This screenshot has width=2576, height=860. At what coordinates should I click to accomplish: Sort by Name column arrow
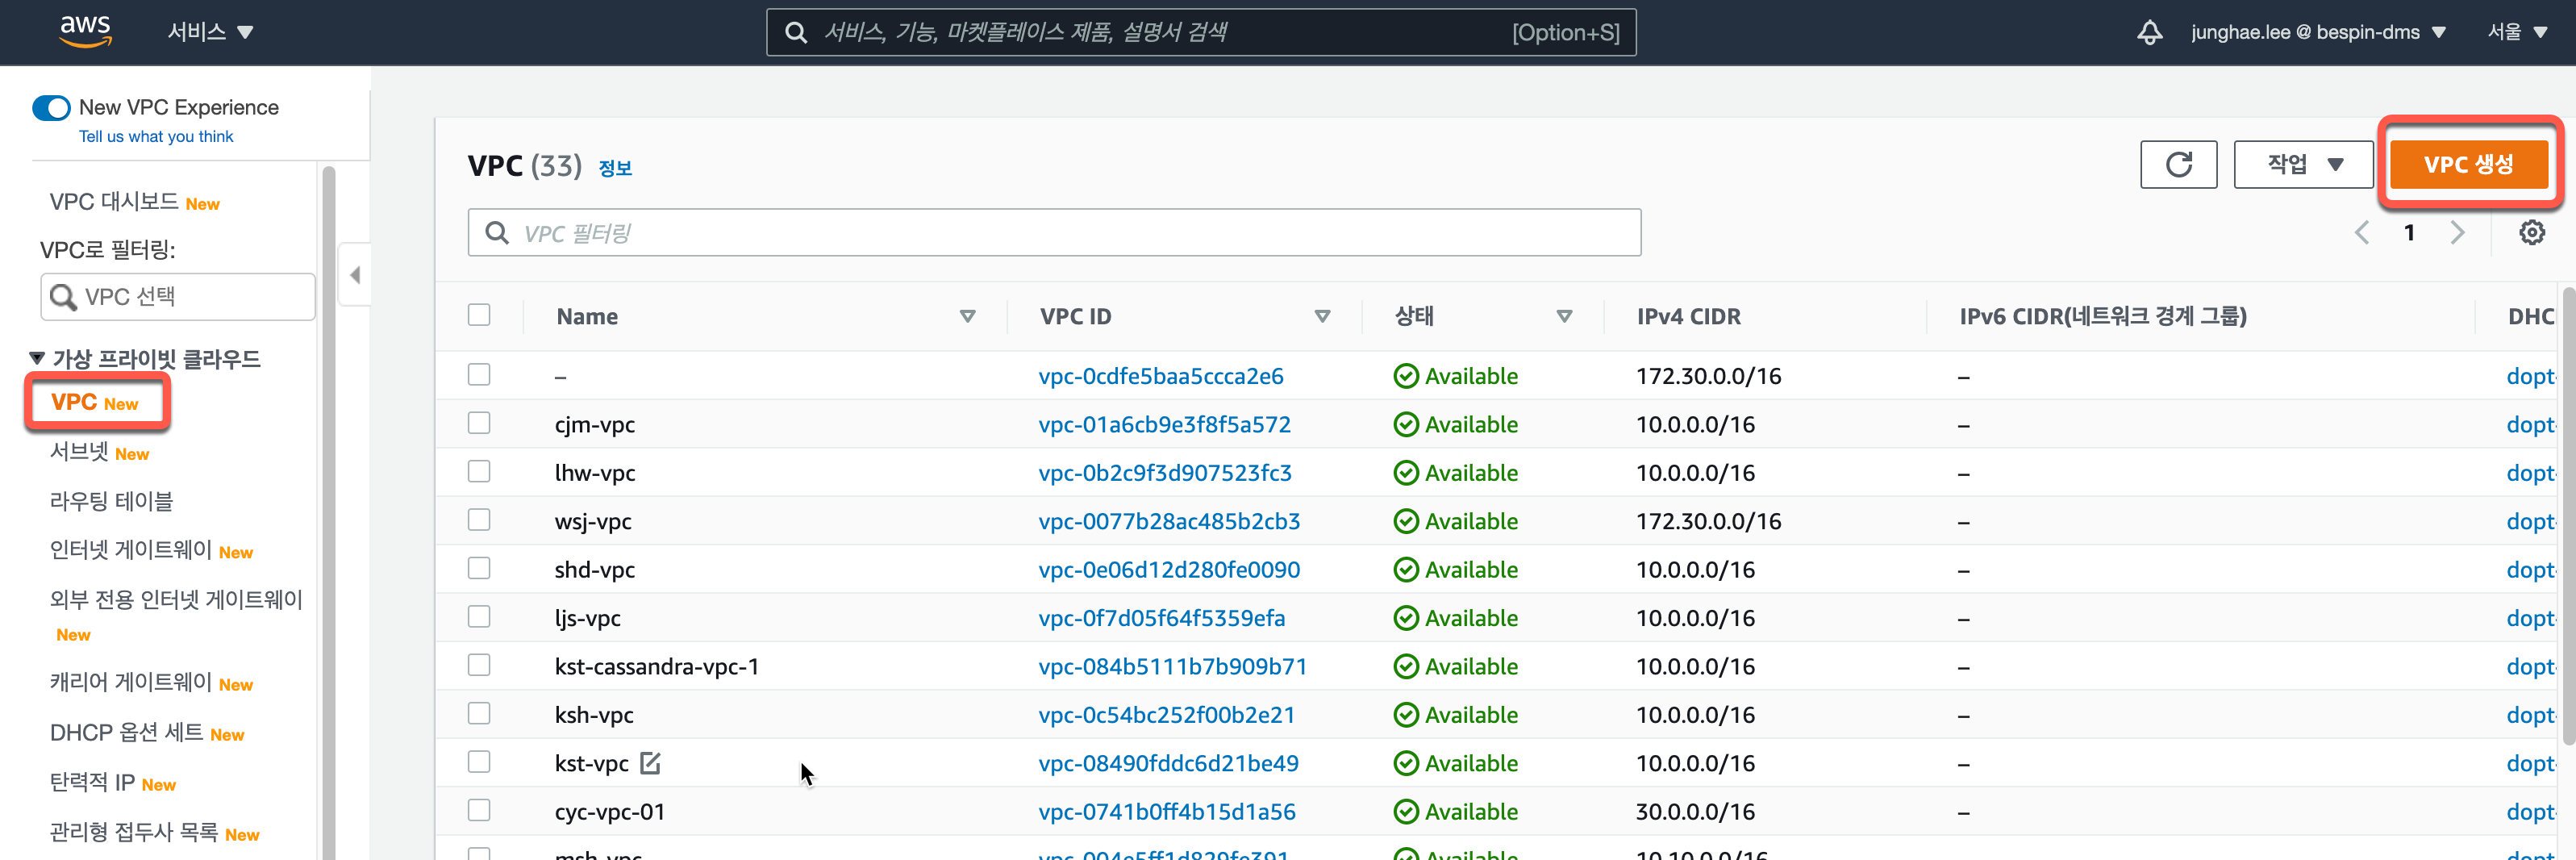coord(967,316)
